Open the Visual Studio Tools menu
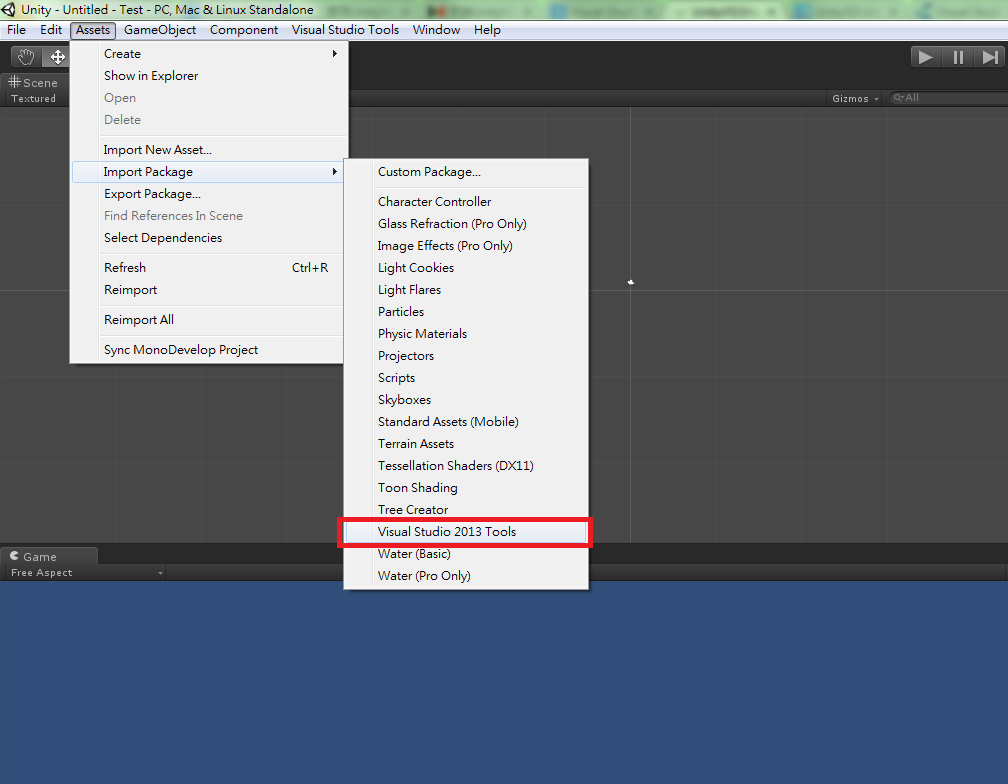Viewport: 1008px width, 784px height. (345, 30)
